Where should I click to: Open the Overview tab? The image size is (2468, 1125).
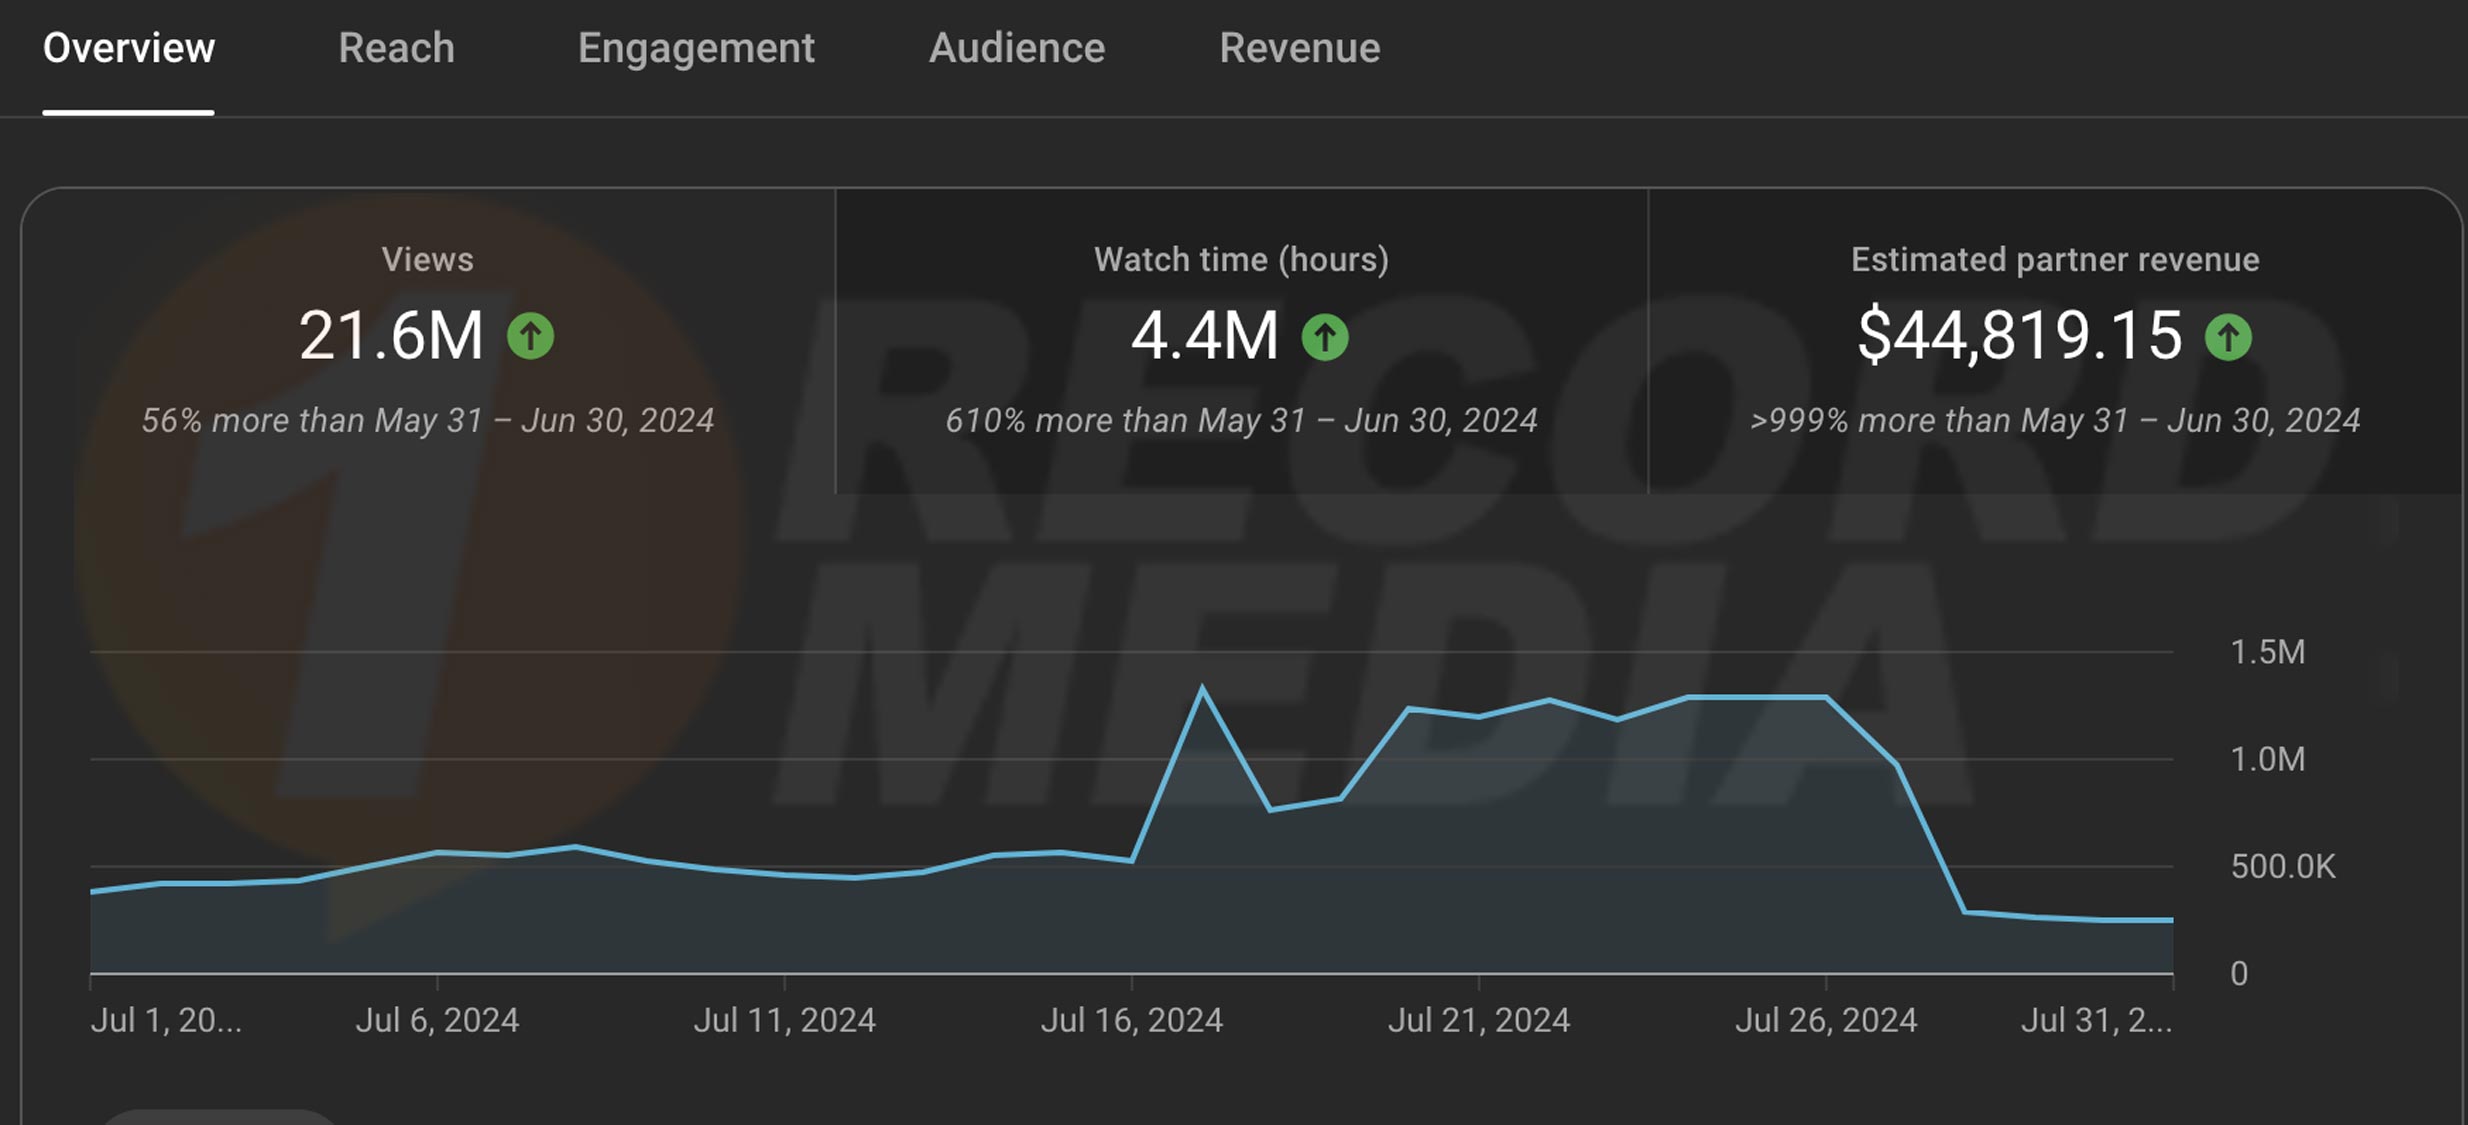[129, 48]
